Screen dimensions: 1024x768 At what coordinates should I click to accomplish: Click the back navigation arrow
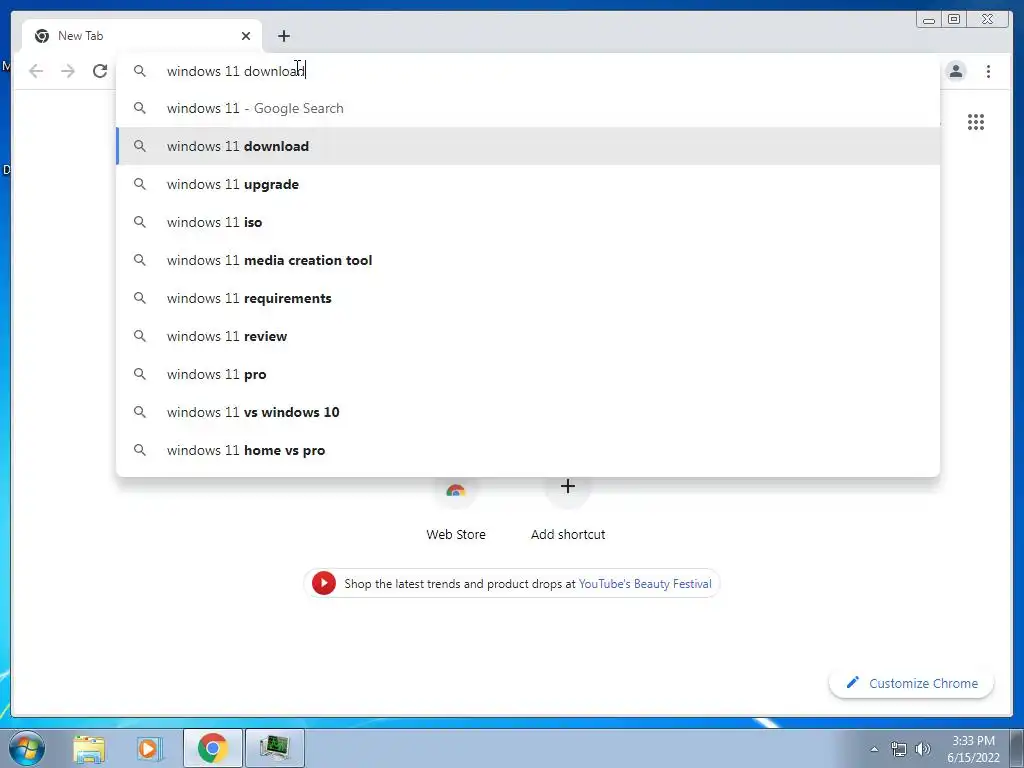36,71
